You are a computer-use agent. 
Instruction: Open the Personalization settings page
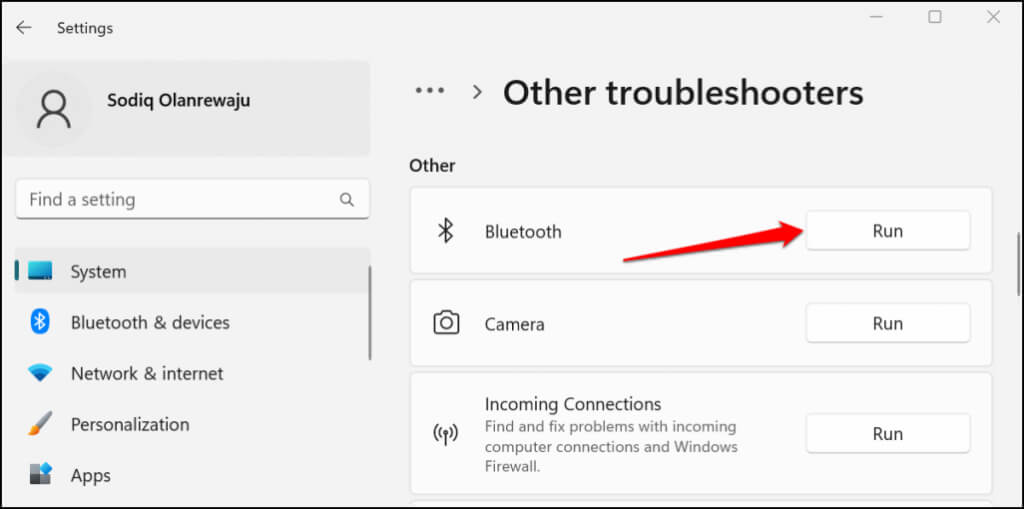(130, 424)
